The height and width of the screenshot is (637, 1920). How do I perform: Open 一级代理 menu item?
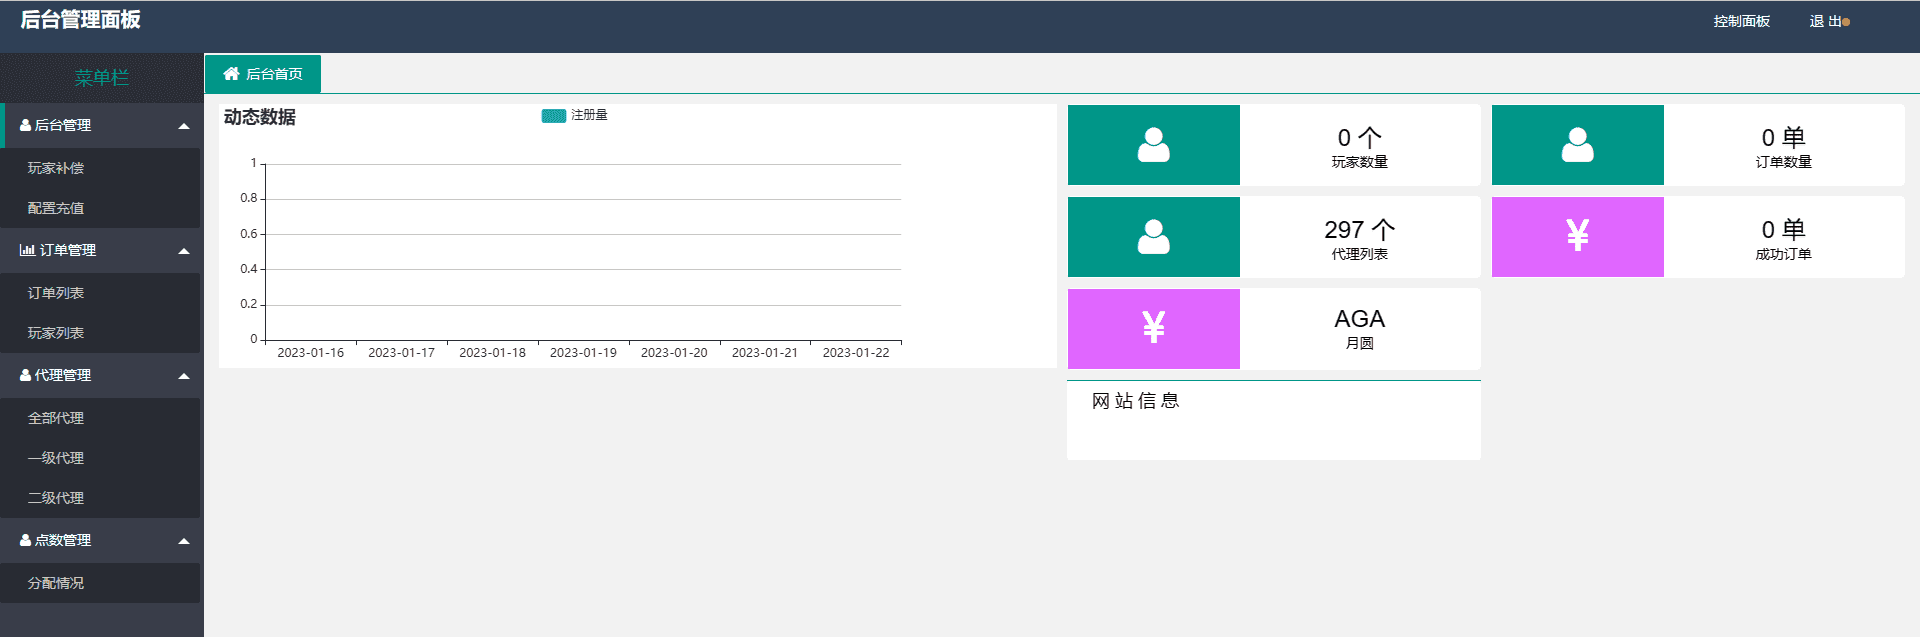[x=100, y=458]
